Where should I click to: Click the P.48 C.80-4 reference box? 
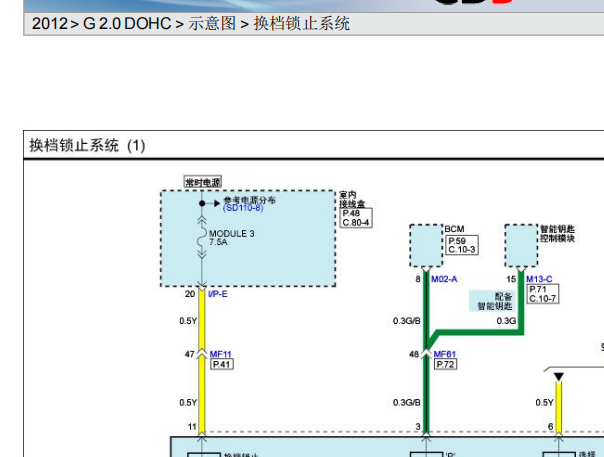(356, 218)
